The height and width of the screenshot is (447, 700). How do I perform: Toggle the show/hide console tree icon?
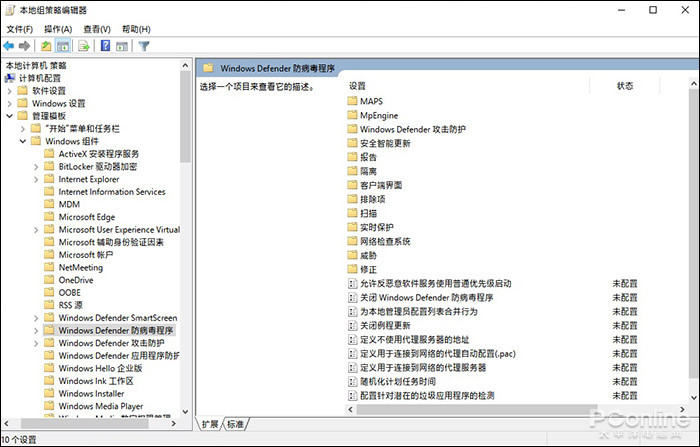click(62, 46)
